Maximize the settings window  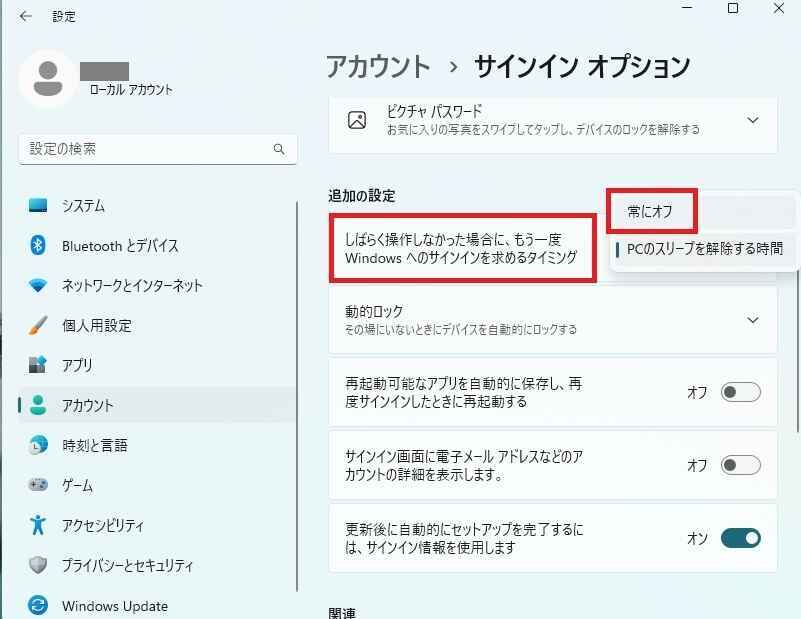733,8
